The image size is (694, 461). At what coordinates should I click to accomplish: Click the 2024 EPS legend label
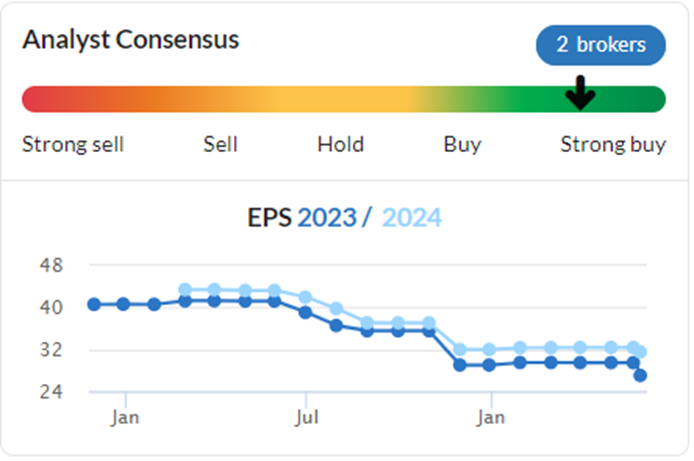click(412, 217)
